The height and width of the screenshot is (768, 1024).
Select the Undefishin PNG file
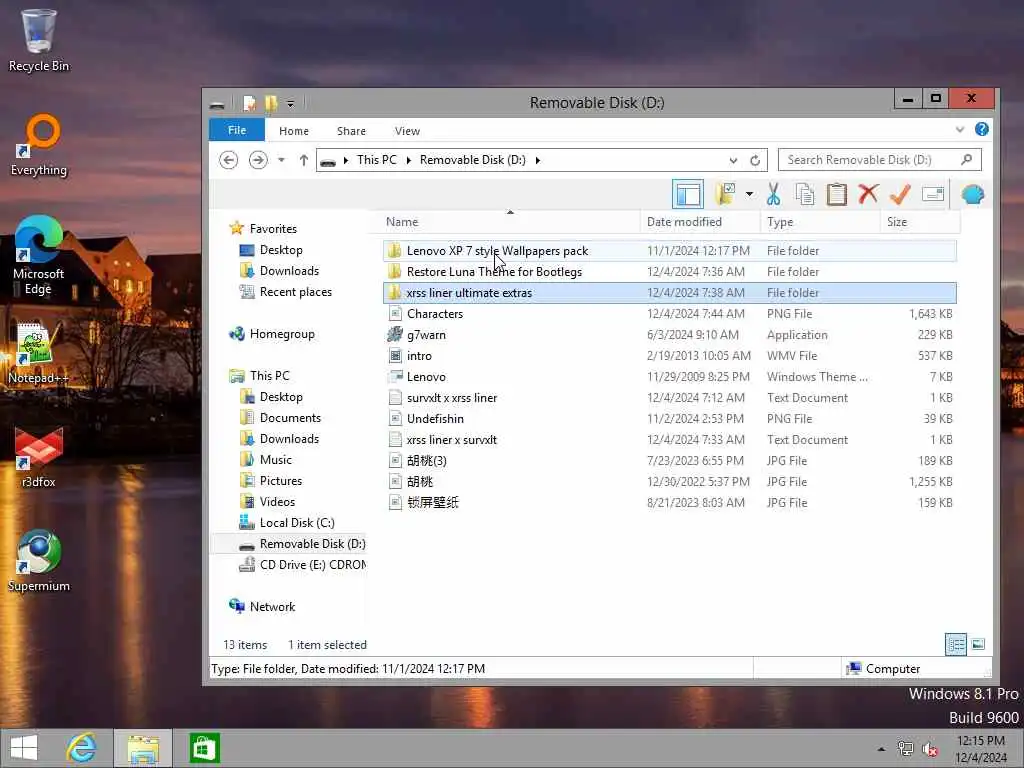[670, 418]
